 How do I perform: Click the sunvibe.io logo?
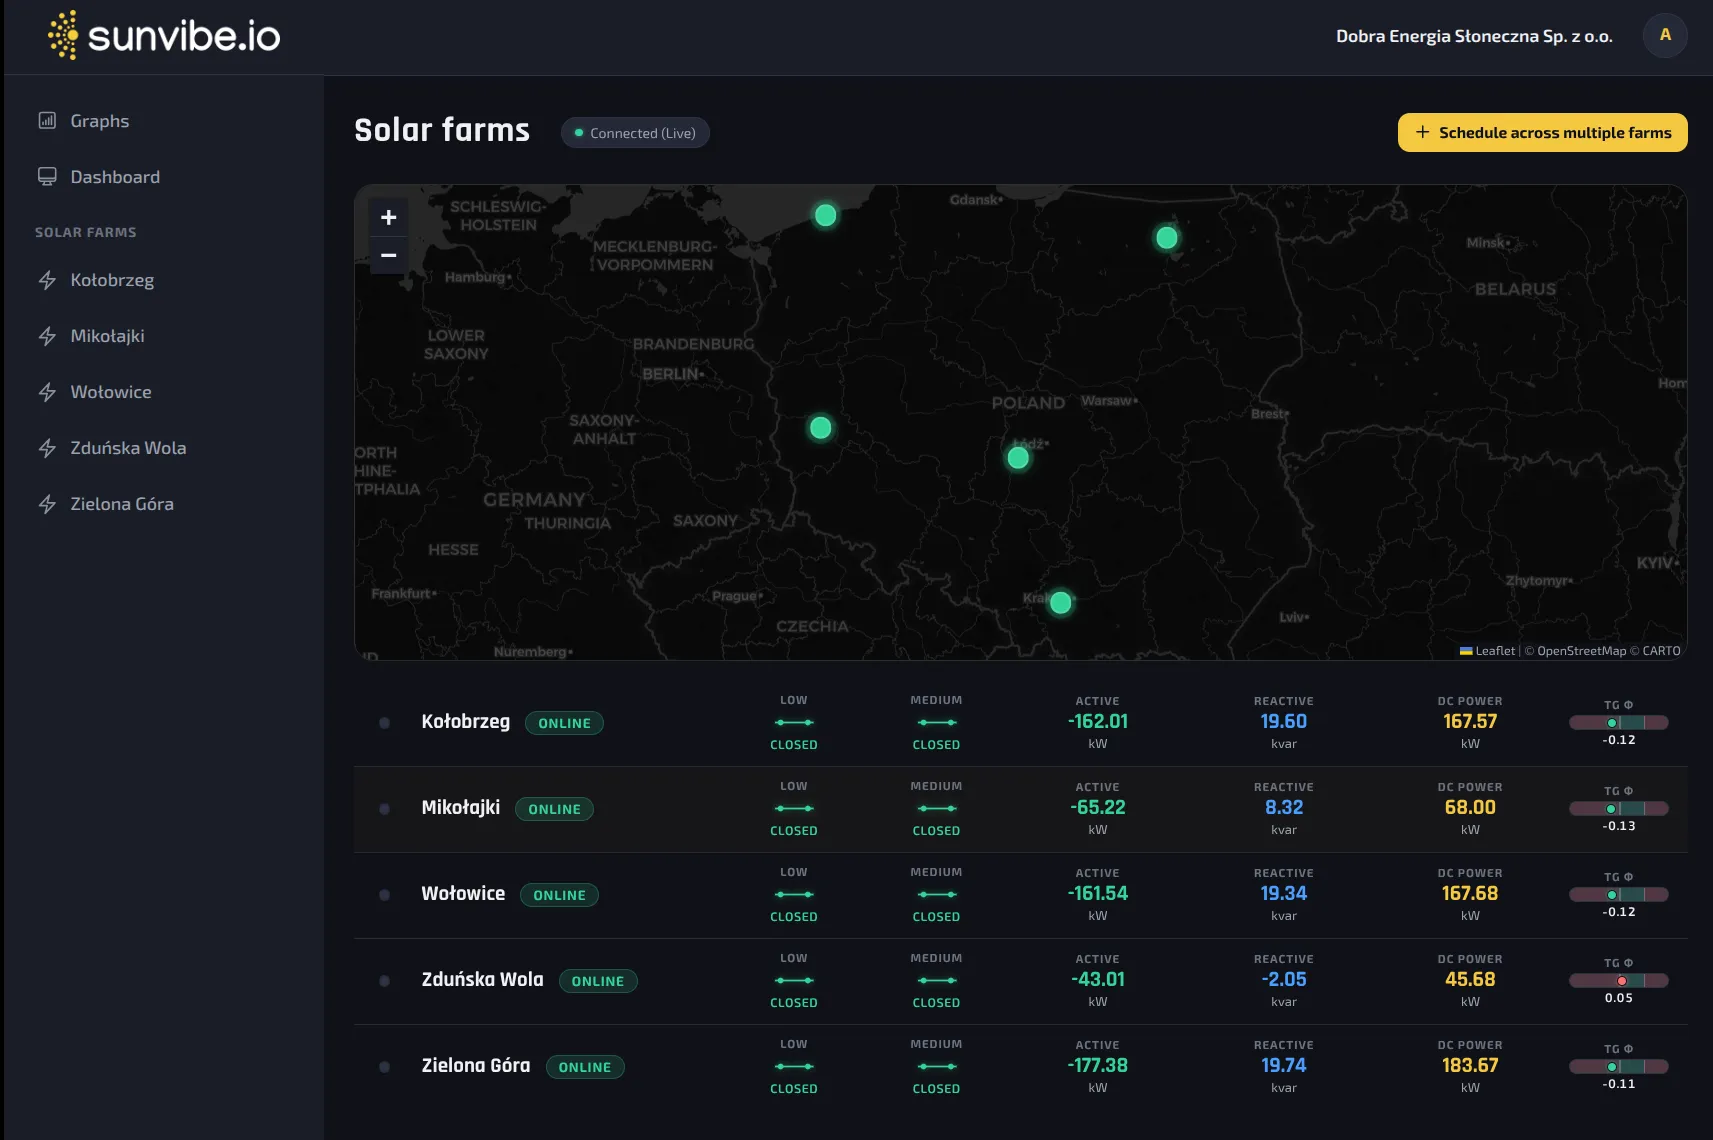pos(165,36)
